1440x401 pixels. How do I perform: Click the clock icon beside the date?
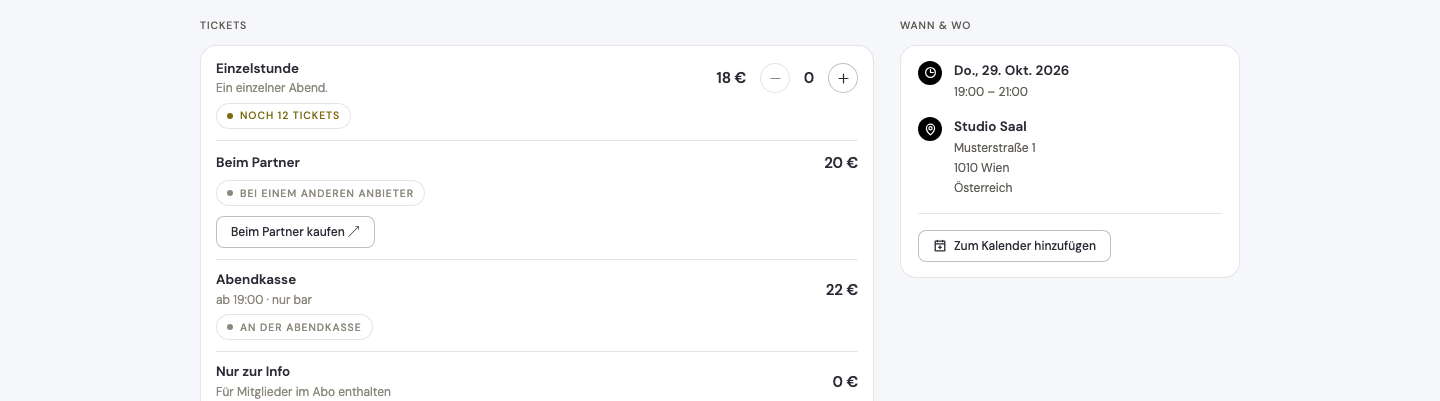tap(930, 73)
